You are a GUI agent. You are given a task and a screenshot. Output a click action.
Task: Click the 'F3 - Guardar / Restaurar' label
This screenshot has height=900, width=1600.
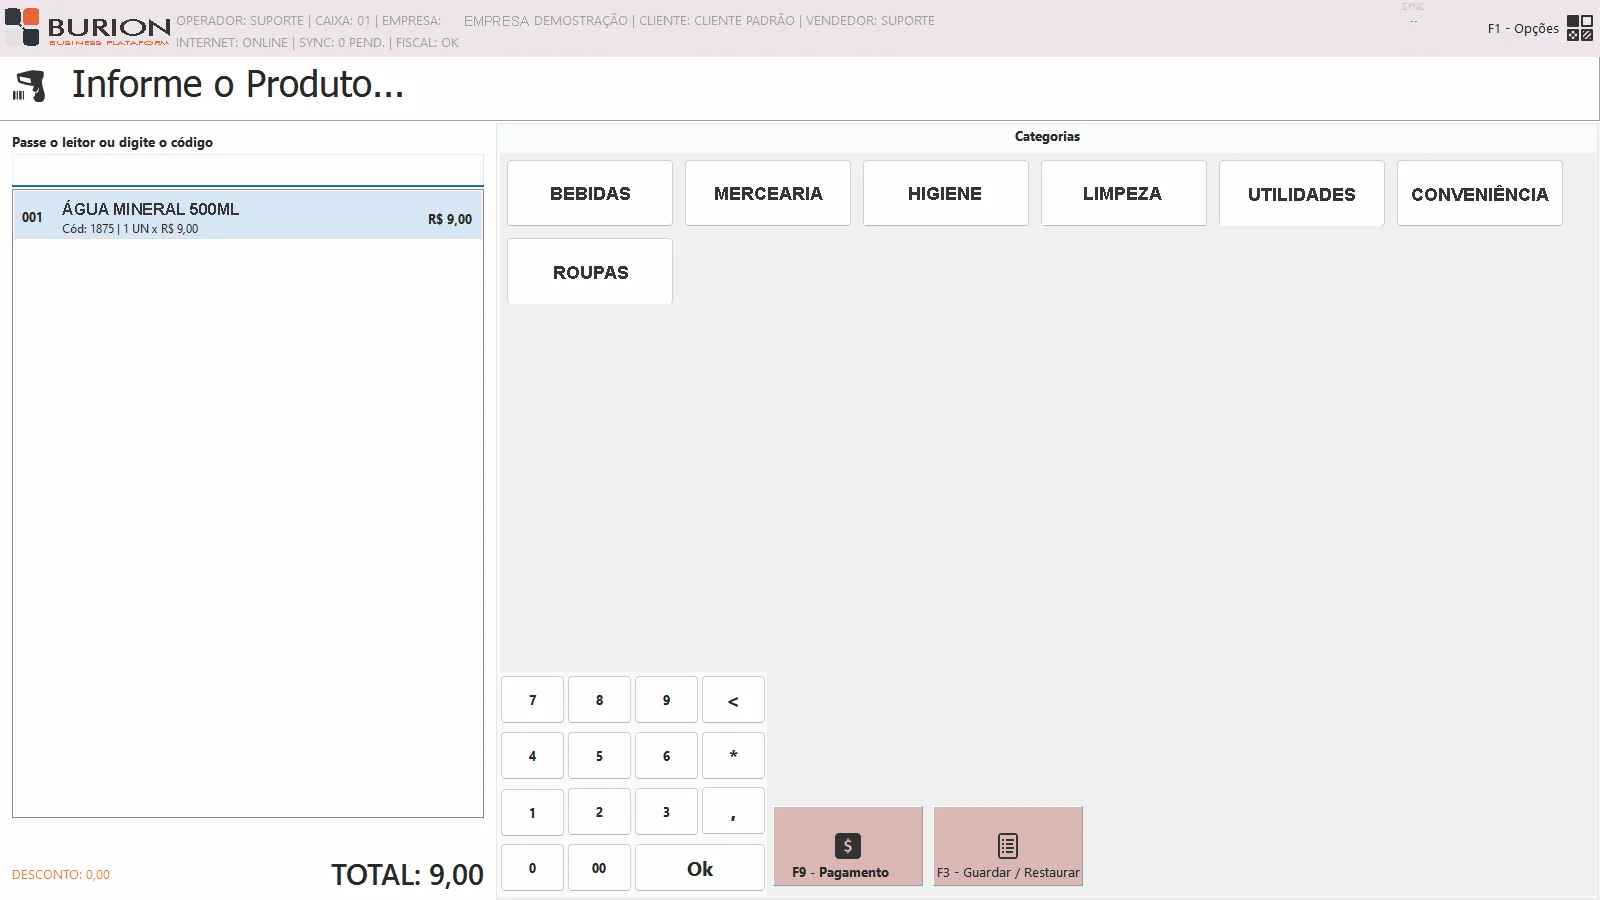click(x=1008, y=872)
